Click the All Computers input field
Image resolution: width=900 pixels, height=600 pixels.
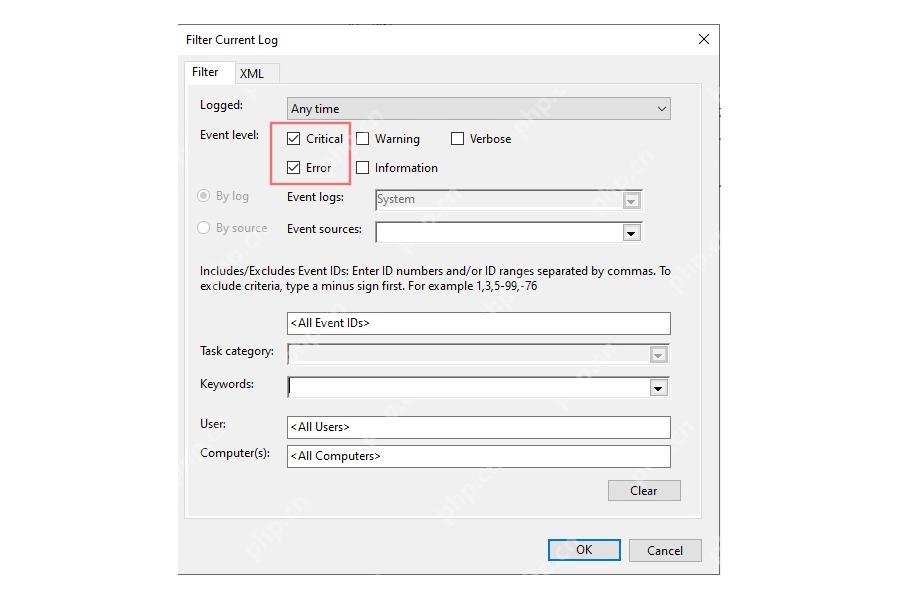coord(479,456)
